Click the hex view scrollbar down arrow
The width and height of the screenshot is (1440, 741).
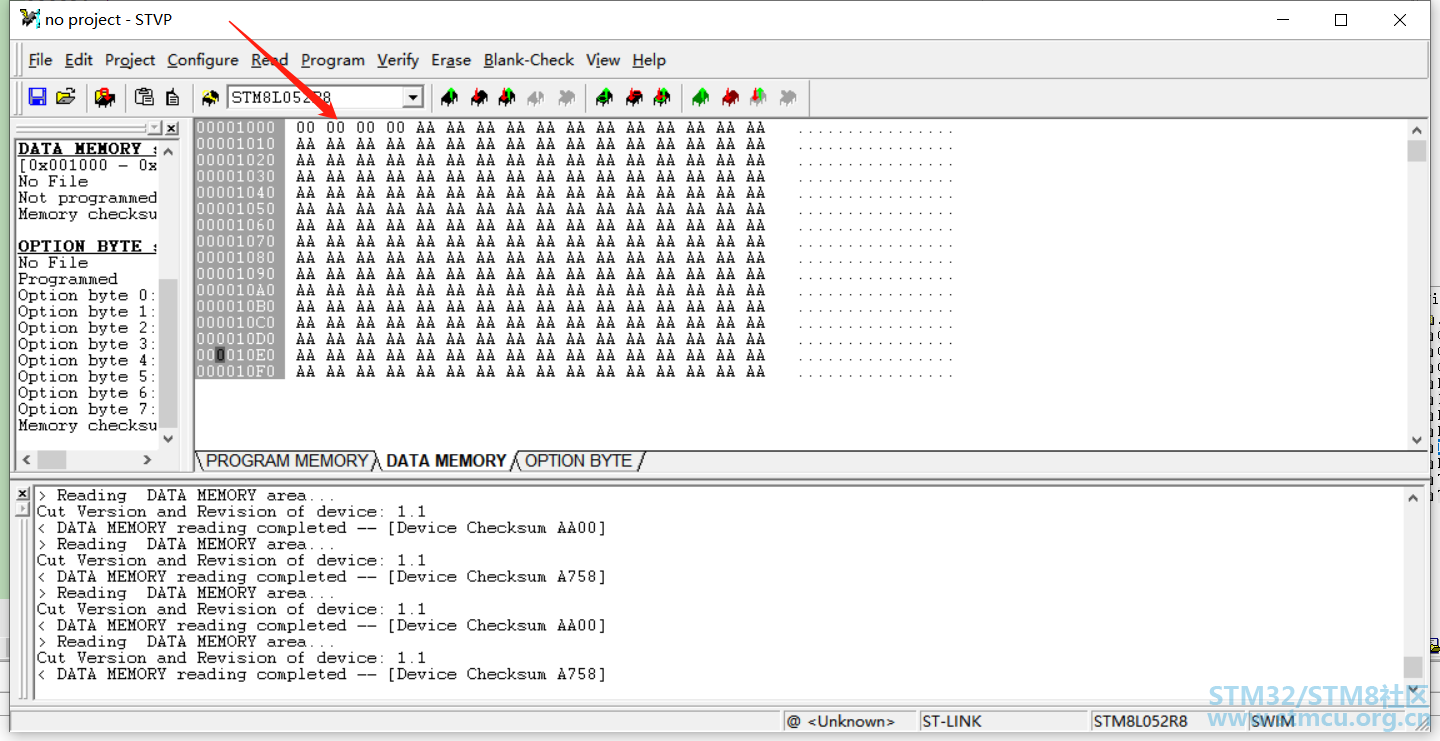[1416, 439]
